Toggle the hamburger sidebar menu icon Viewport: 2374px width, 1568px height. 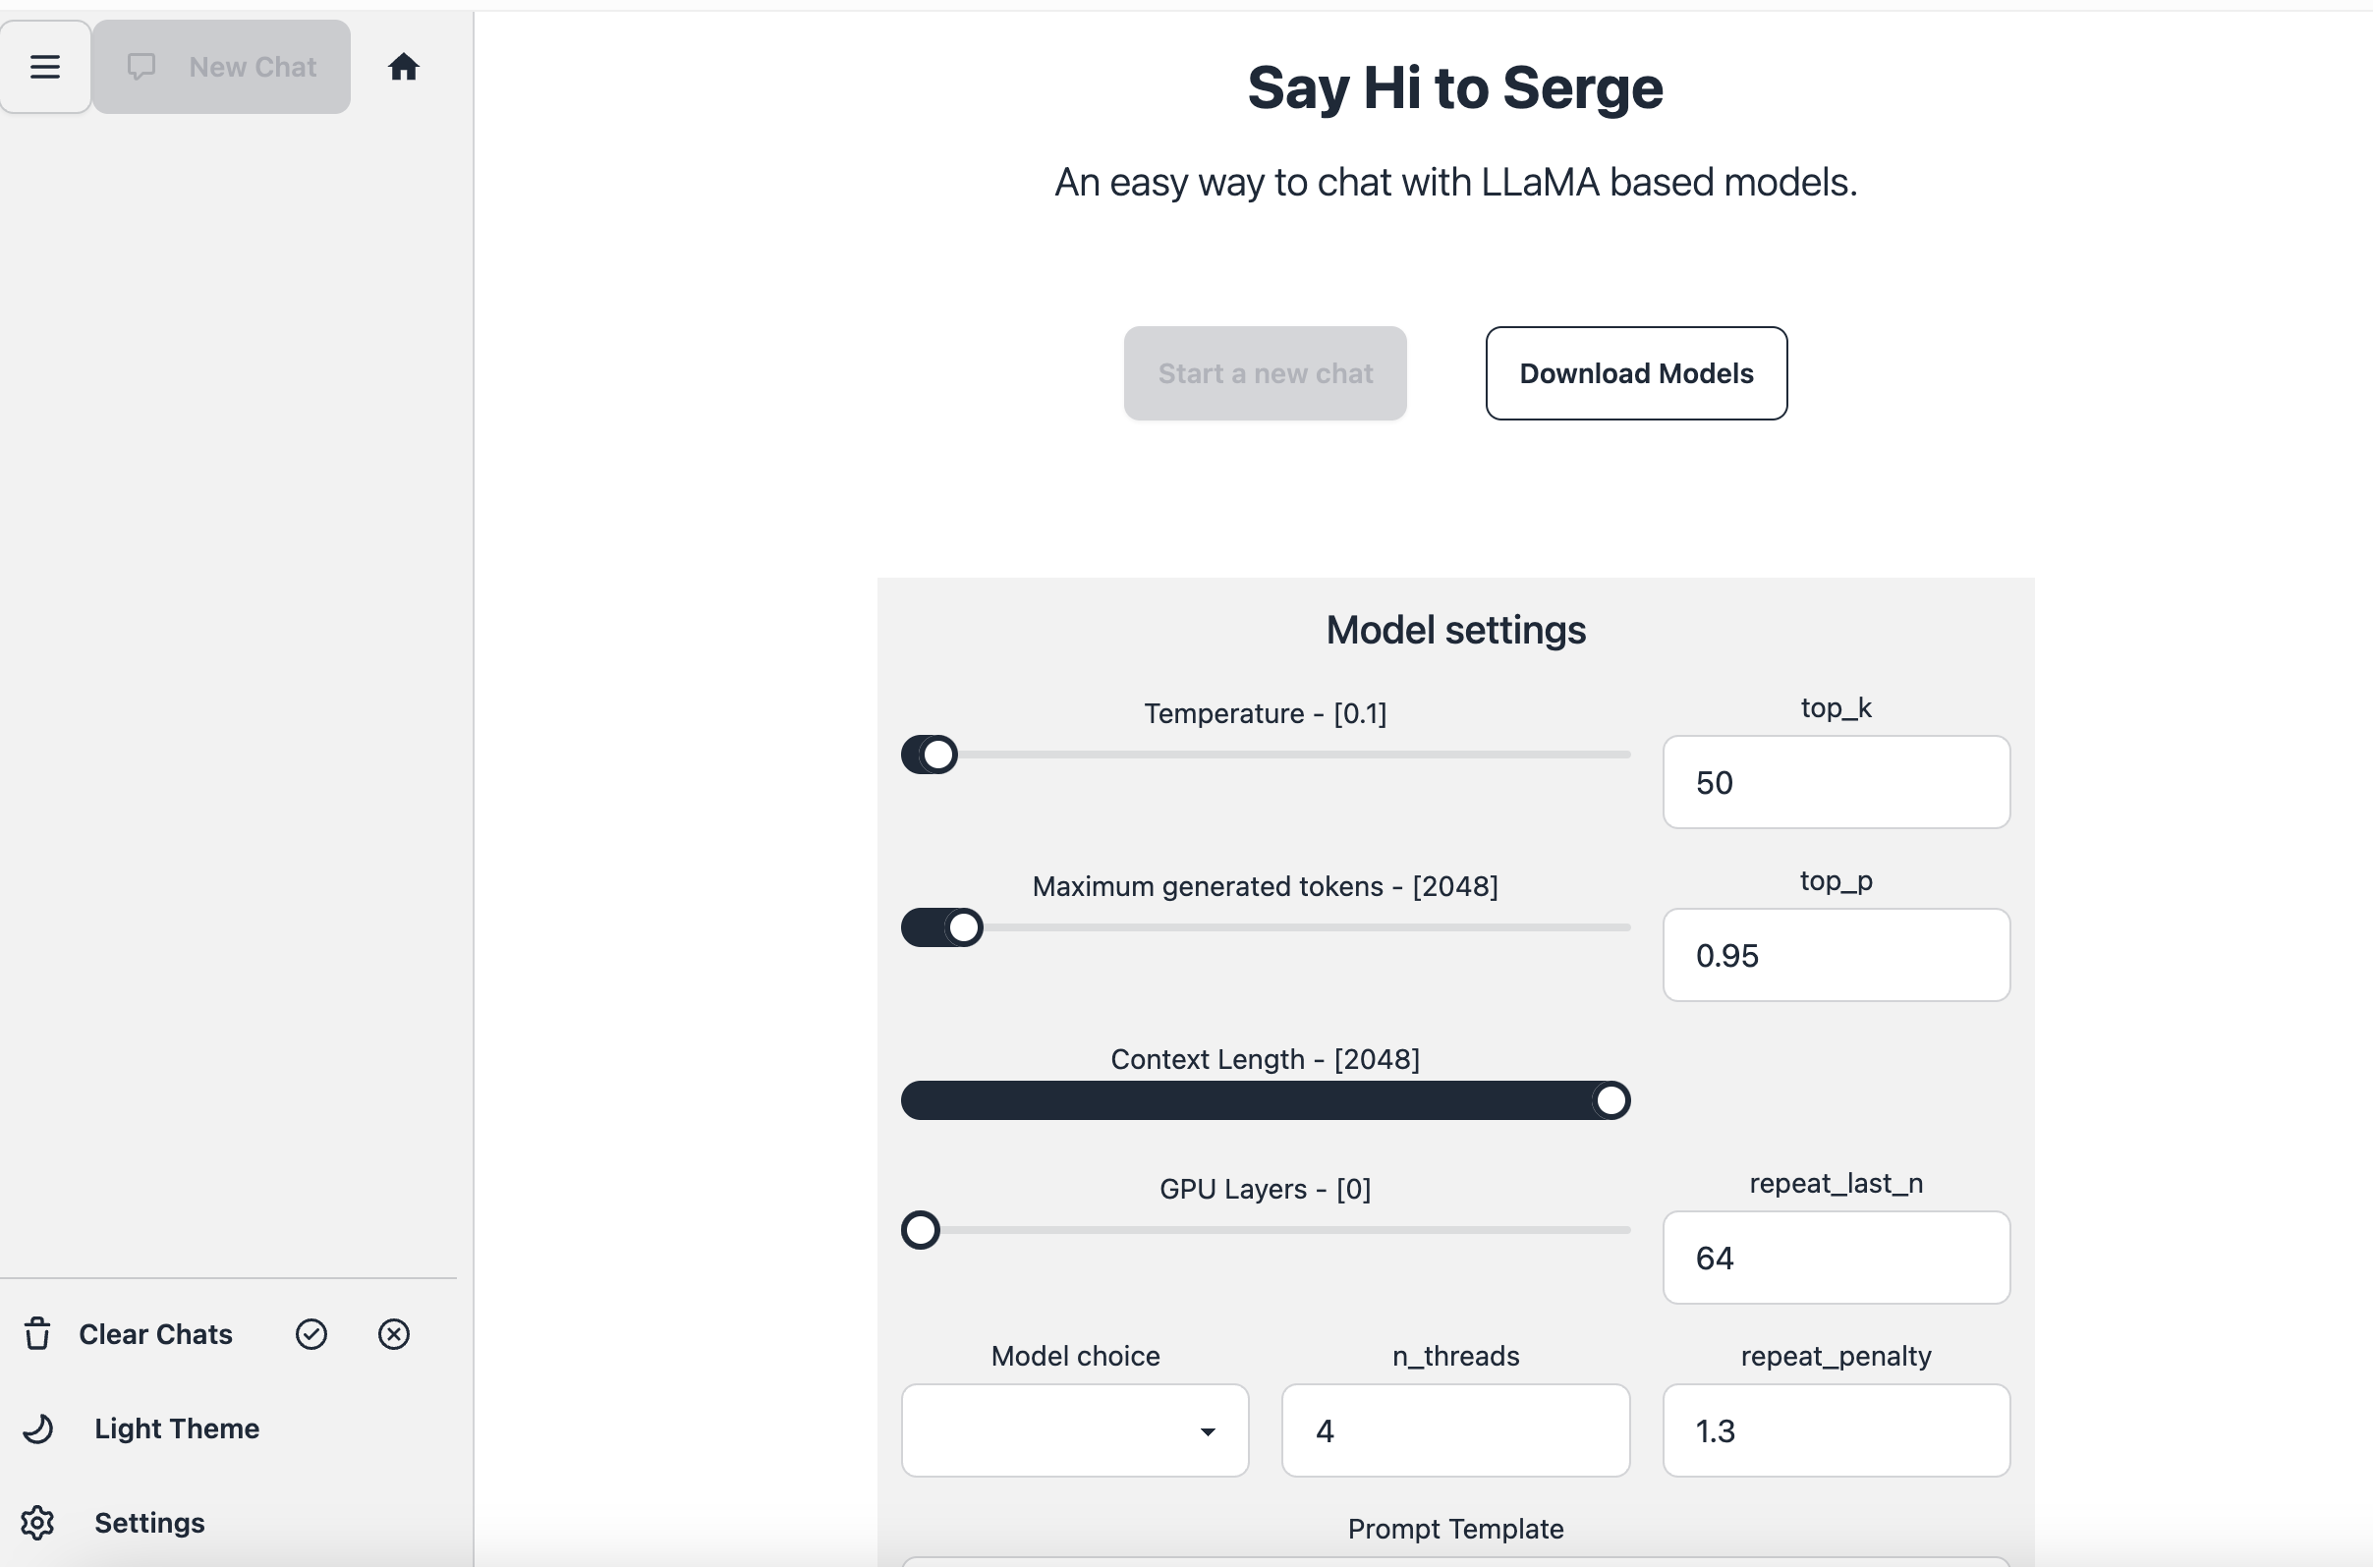click(45, 67)
